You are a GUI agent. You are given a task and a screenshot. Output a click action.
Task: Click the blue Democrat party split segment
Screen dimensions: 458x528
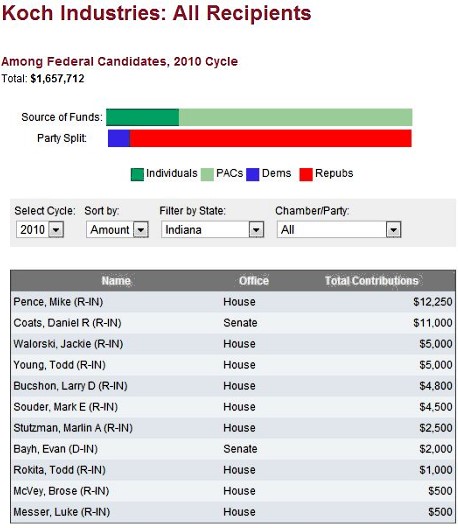pyautogui.click(x=119, y=138)
